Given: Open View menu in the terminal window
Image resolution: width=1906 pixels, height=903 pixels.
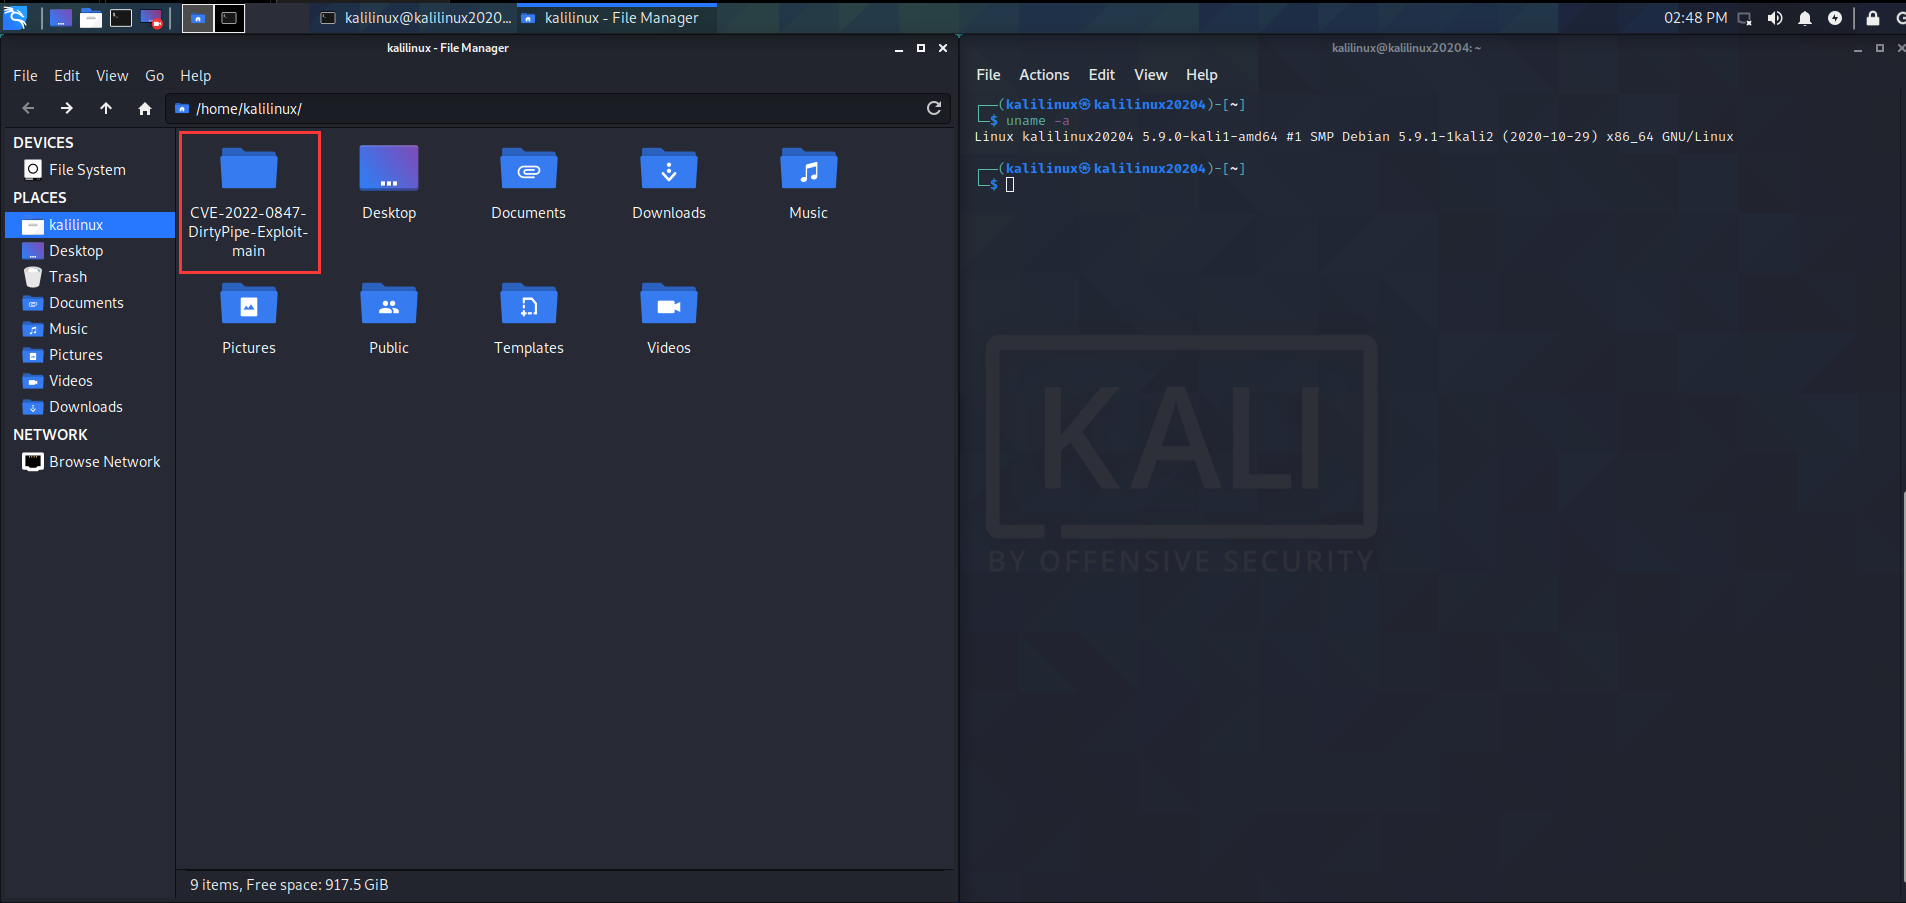Looking at the screenshot, I should (x=1150, y=75).
